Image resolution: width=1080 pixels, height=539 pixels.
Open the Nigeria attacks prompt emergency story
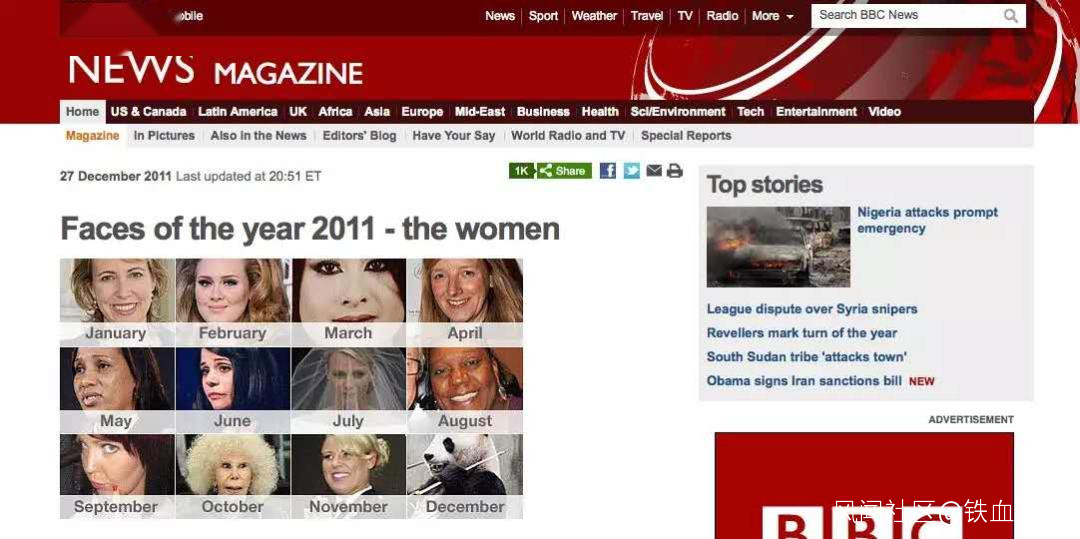pyautogui.click(x=927, y=220)
